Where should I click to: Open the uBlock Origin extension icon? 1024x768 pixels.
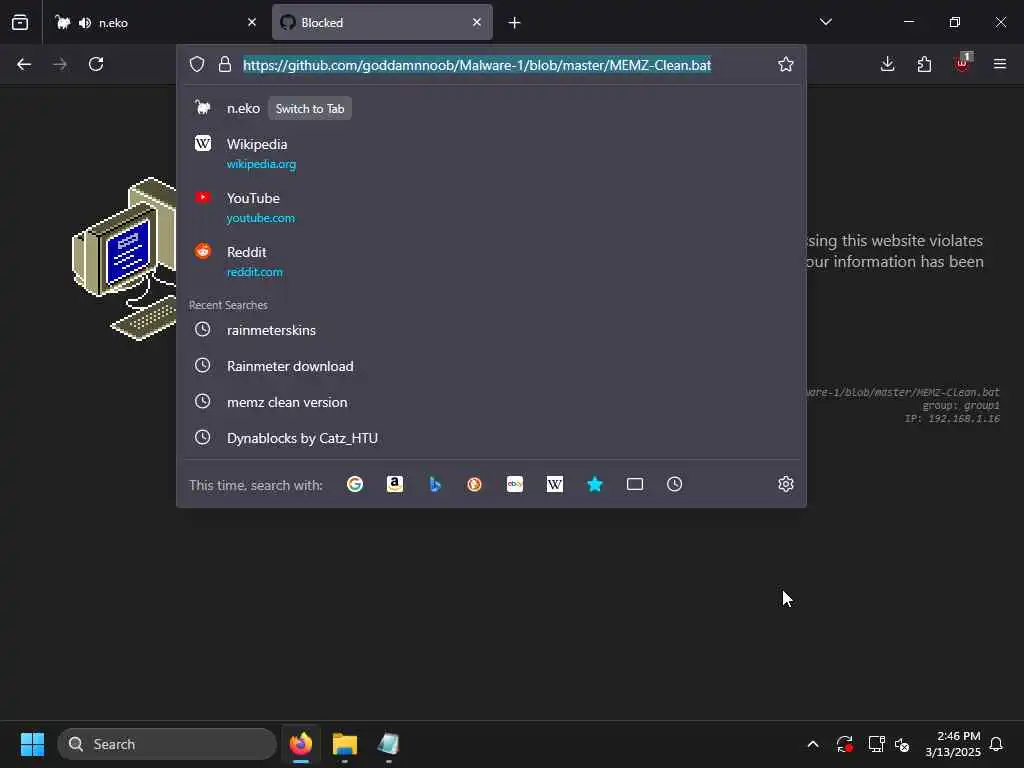pos(963,63)
